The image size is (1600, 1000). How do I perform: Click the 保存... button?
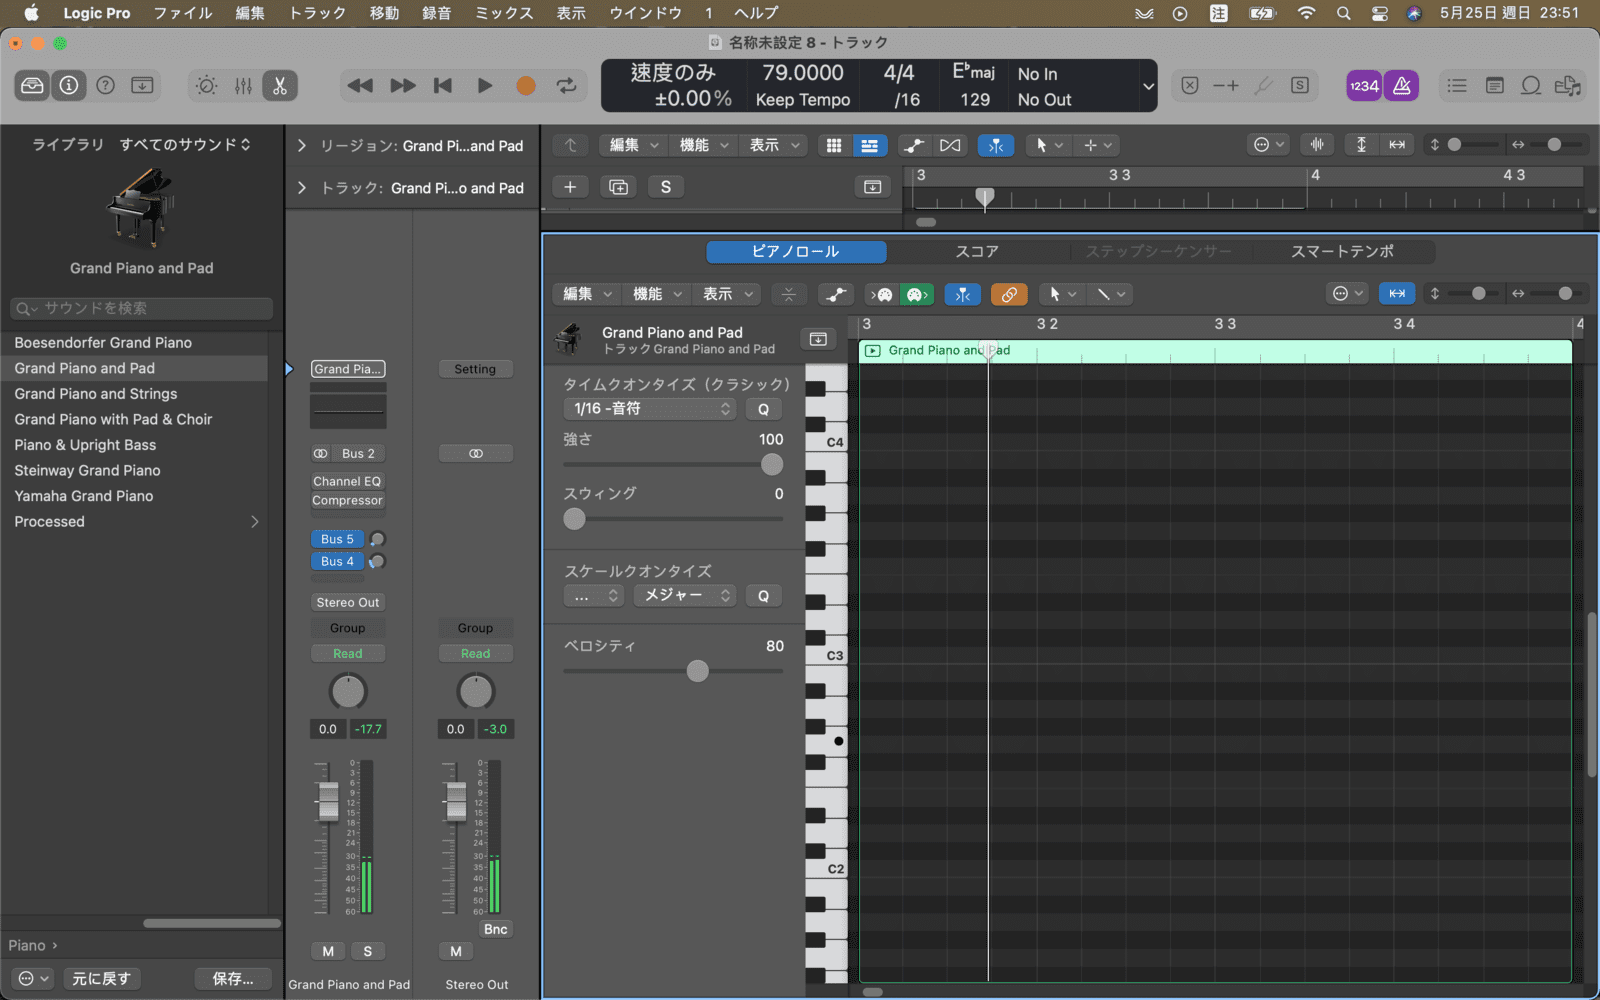tap(233, 979)
